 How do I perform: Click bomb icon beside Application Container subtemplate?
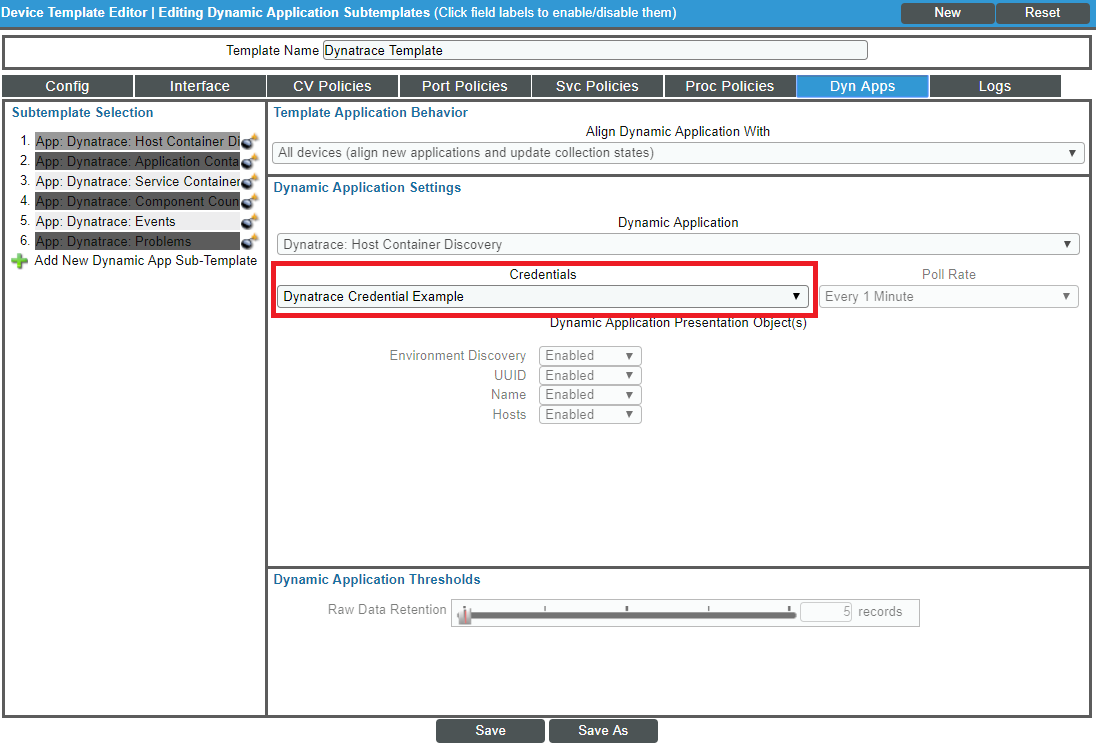coord(250,161)
